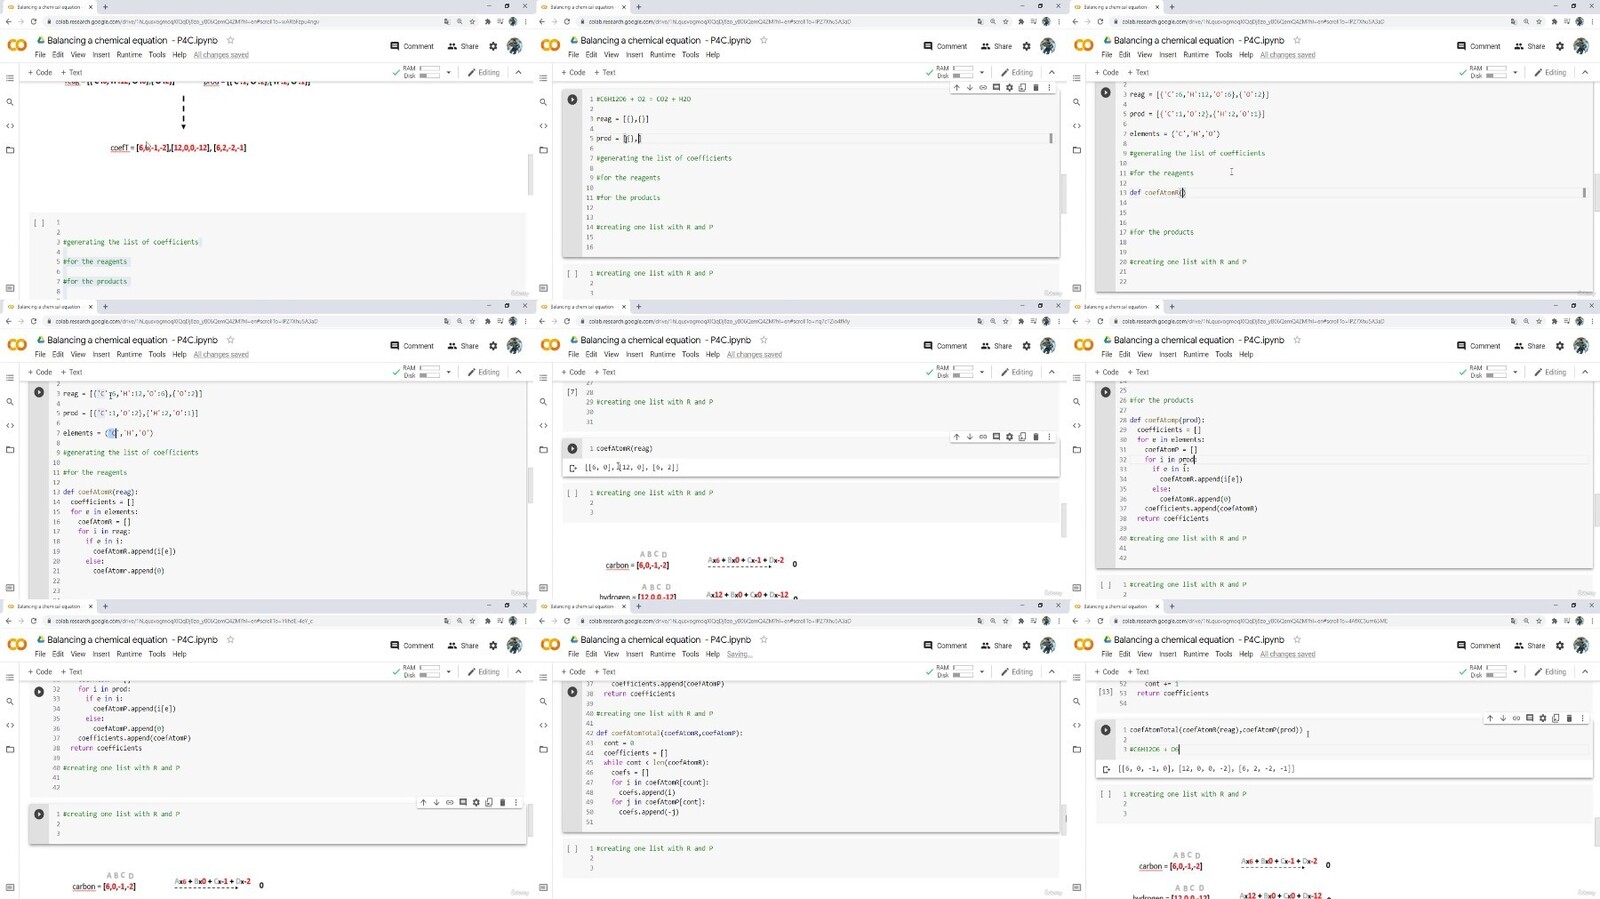This screenshot has width=1600, height=899.
Task: Open Chrome three-dot menu in 'reag = [{},{}]' window
Action: (1060, 21)
